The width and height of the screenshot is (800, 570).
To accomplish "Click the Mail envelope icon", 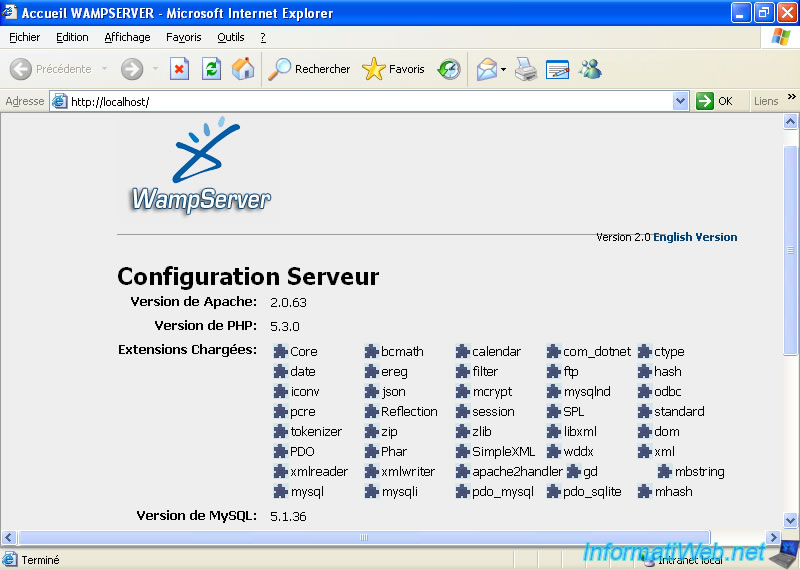I will 486,69.
